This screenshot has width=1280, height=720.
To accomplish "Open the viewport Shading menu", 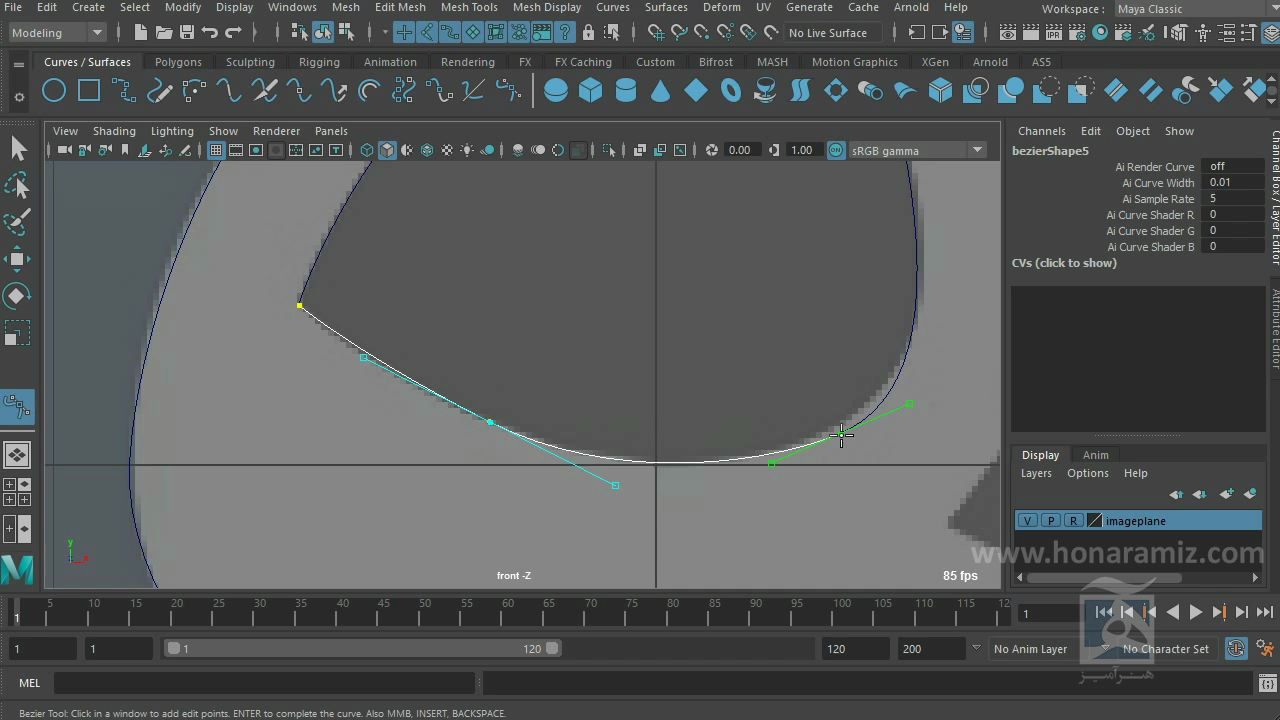I will pyautogui.click(x=114, y=131).
